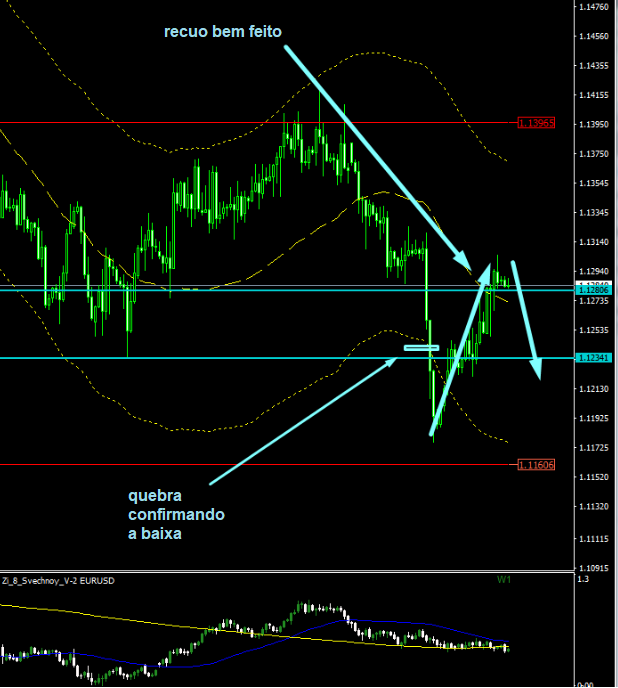Image resolution: width=618 pixels, height=688 pixels.
Task: Click the green W1 timeframe label
Action: 503,580
